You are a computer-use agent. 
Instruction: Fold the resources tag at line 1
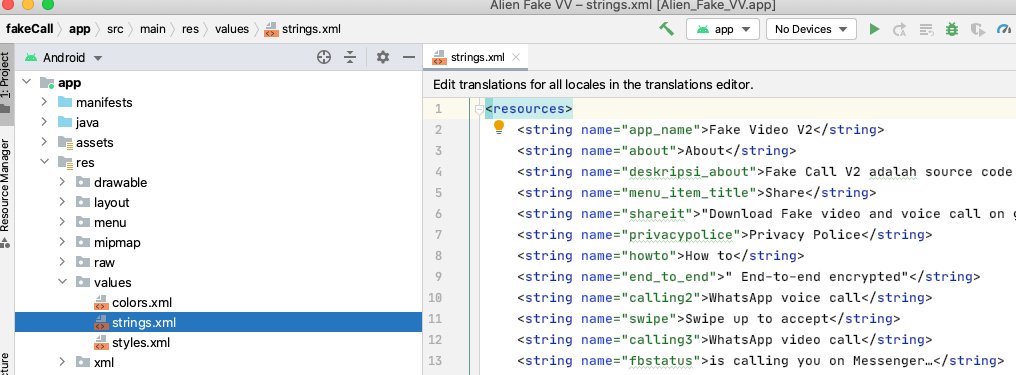click(479, 109)
